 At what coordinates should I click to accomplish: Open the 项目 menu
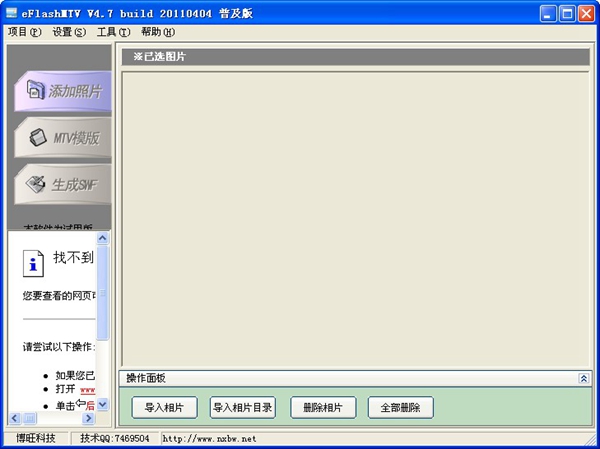[25, 32]
